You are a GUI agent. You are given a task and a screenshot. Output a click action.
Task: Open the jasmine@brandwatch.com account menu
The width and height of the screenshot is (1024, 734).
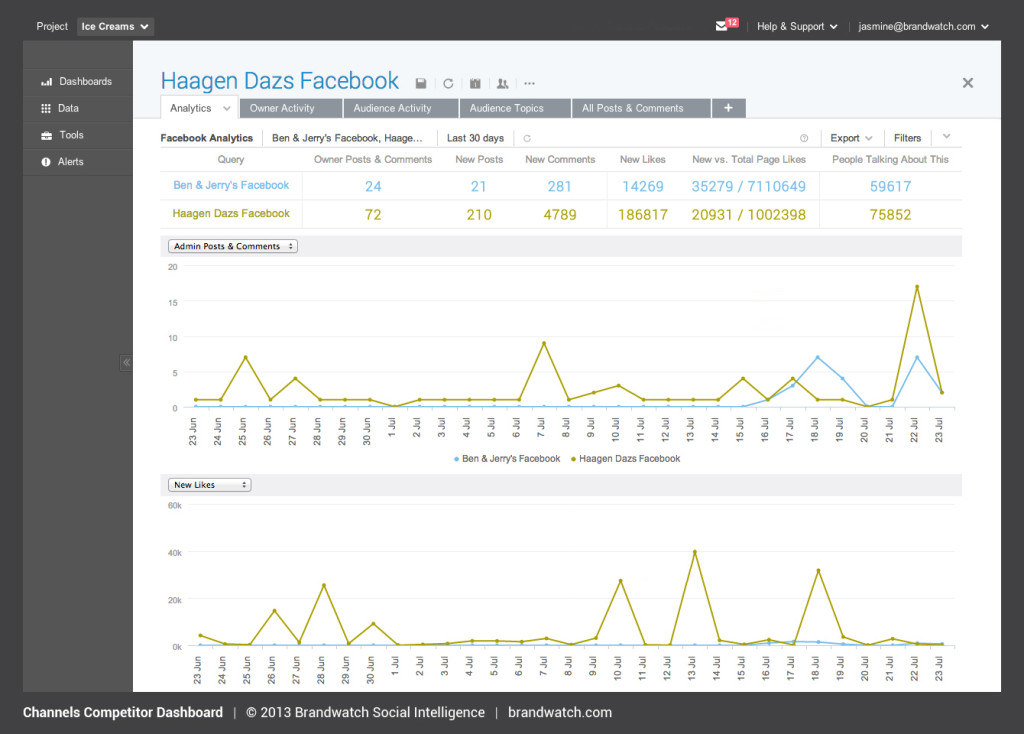tap(923, 26)
